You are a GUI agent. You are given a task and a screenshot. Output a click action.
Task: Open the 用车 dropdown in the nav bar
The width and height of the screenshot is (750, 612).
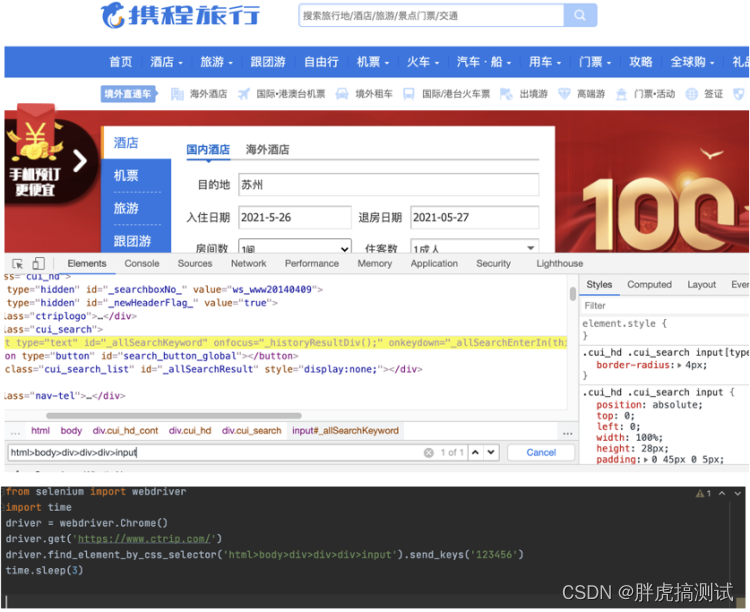click(x=545, y=62)
